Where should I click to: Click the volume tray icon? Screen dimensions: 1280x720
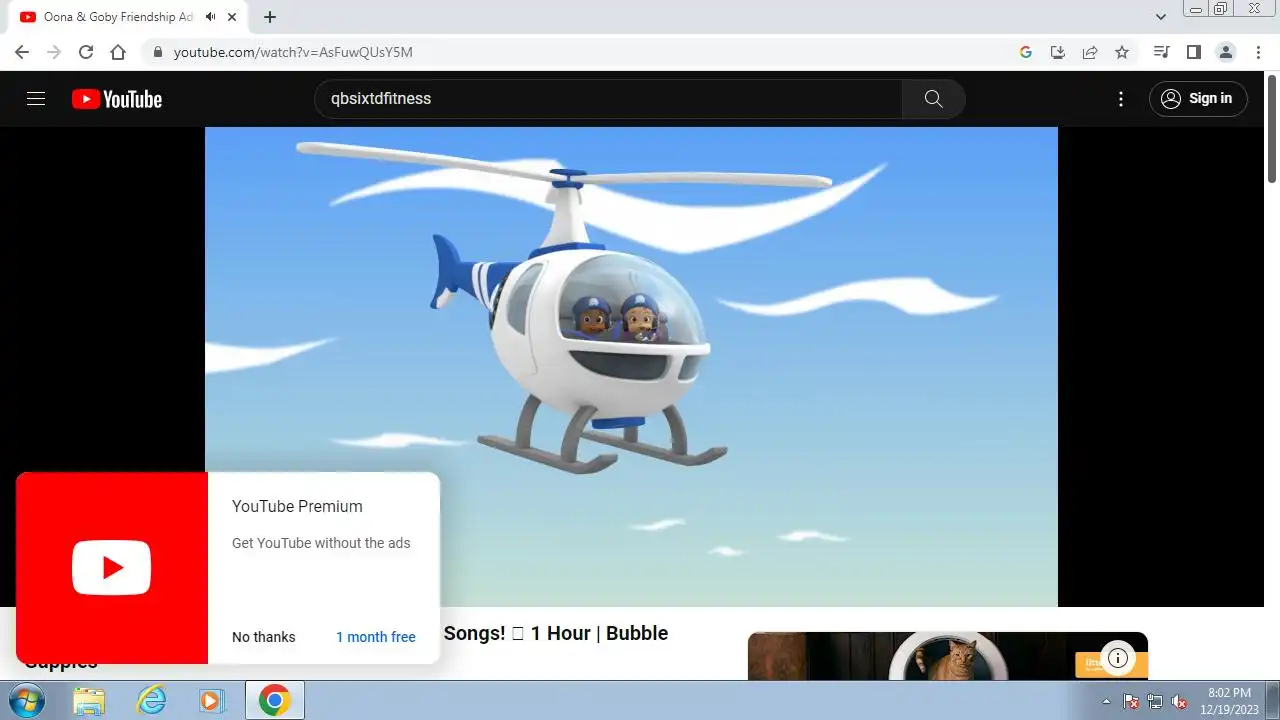click(1179, 701)
